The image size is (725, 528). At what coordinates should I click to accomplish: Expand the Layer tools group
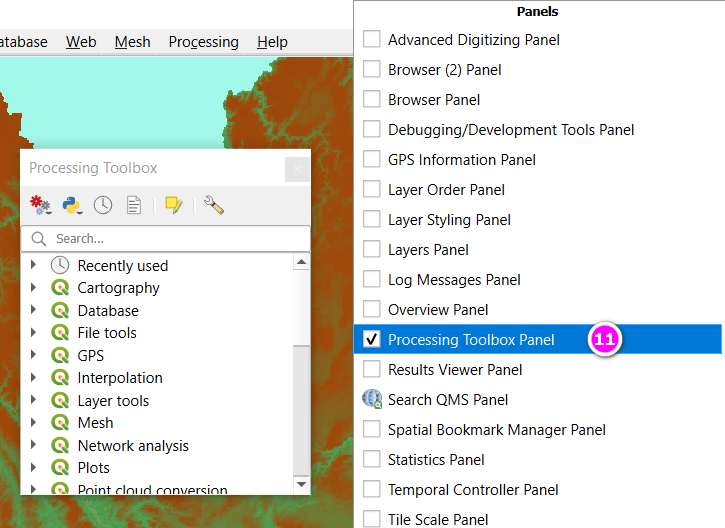[x=33, y=400]
